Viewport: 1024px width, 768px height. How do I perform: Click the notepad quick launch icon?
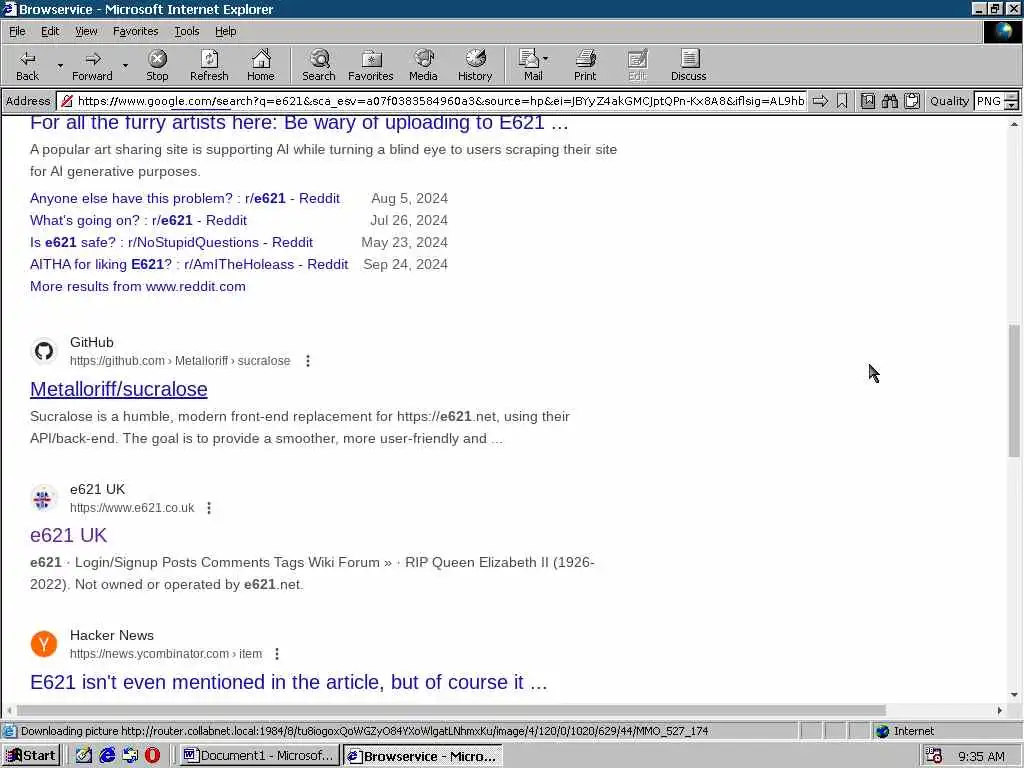point(84,756)
